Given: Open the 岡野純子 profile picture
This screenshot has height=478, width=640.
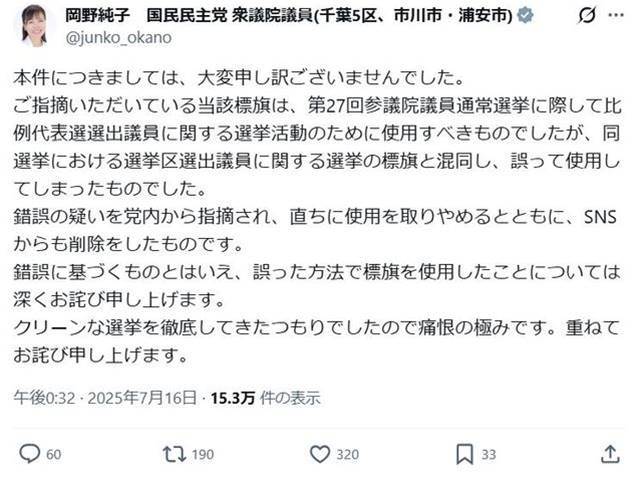Looking at the screenshot, I should pos(33,25).
